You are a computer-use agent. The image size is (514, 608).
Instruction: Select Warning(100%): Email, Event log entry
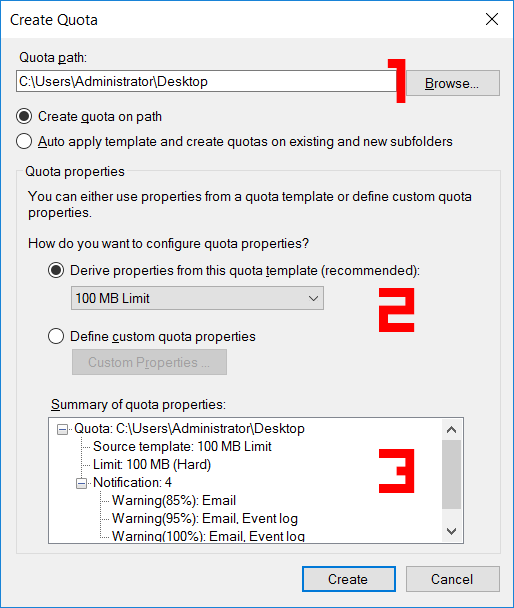click(x=208, y=536)
